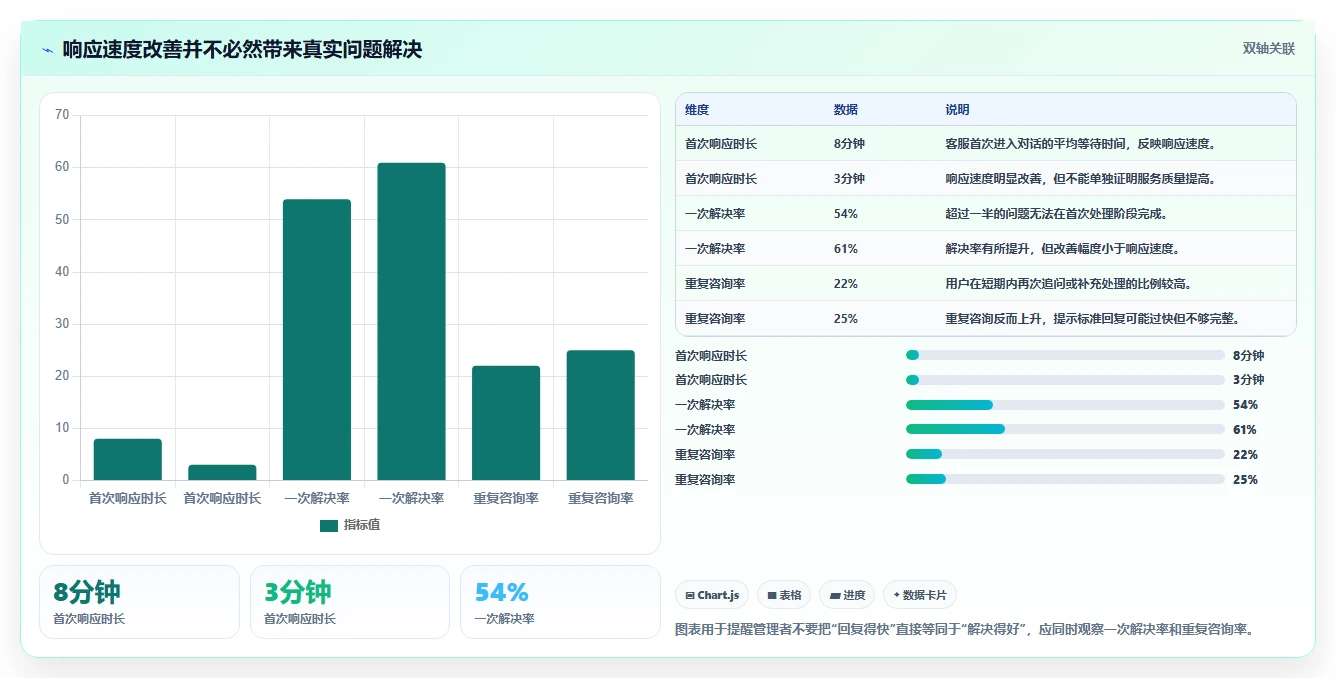Viewport: 1336px width, 678px height.
Task: Click the 双轴关联 label in the header
Action: (x=1269, y=49)
